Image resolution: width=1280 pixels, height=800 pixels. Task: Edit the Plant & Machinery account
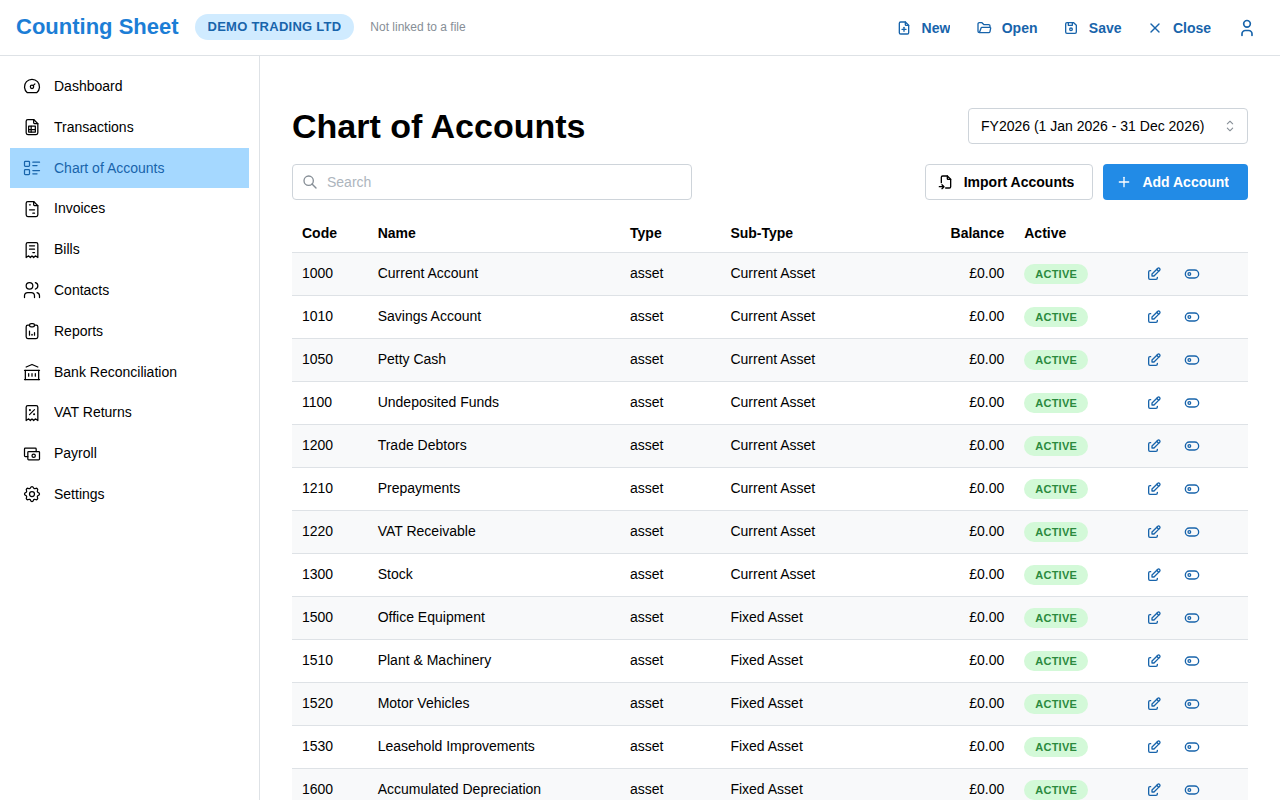1154,661
